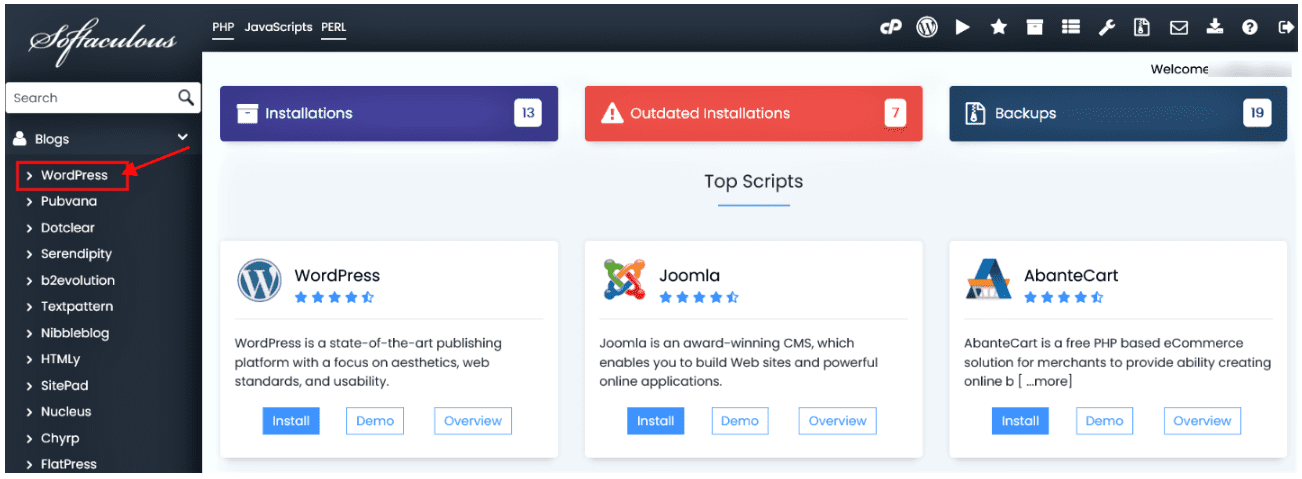Open Nucleus in the sidebar list
Screen dimensions: 1302x479
coord(66,411)
